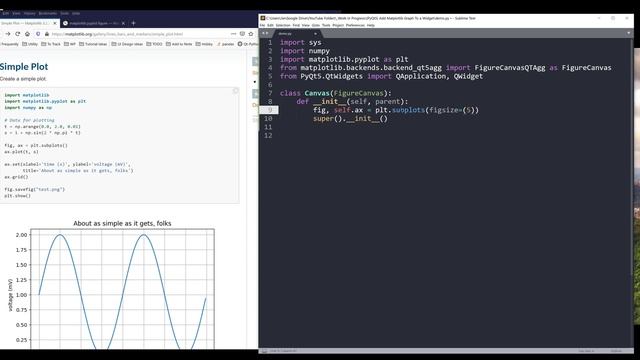Bookmark this page with the star icon
This screenshot has height=360, width=640.
(251, 34)
